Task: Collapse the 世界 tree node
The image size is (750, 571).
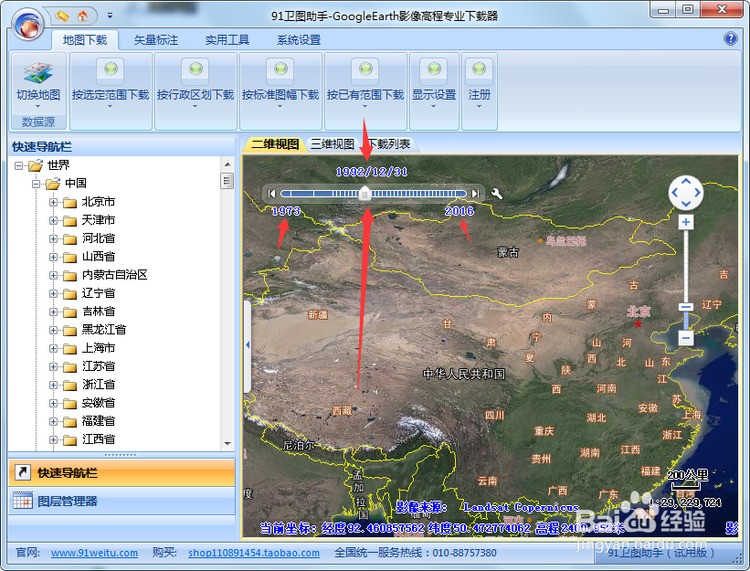Action: pos(19,166)
